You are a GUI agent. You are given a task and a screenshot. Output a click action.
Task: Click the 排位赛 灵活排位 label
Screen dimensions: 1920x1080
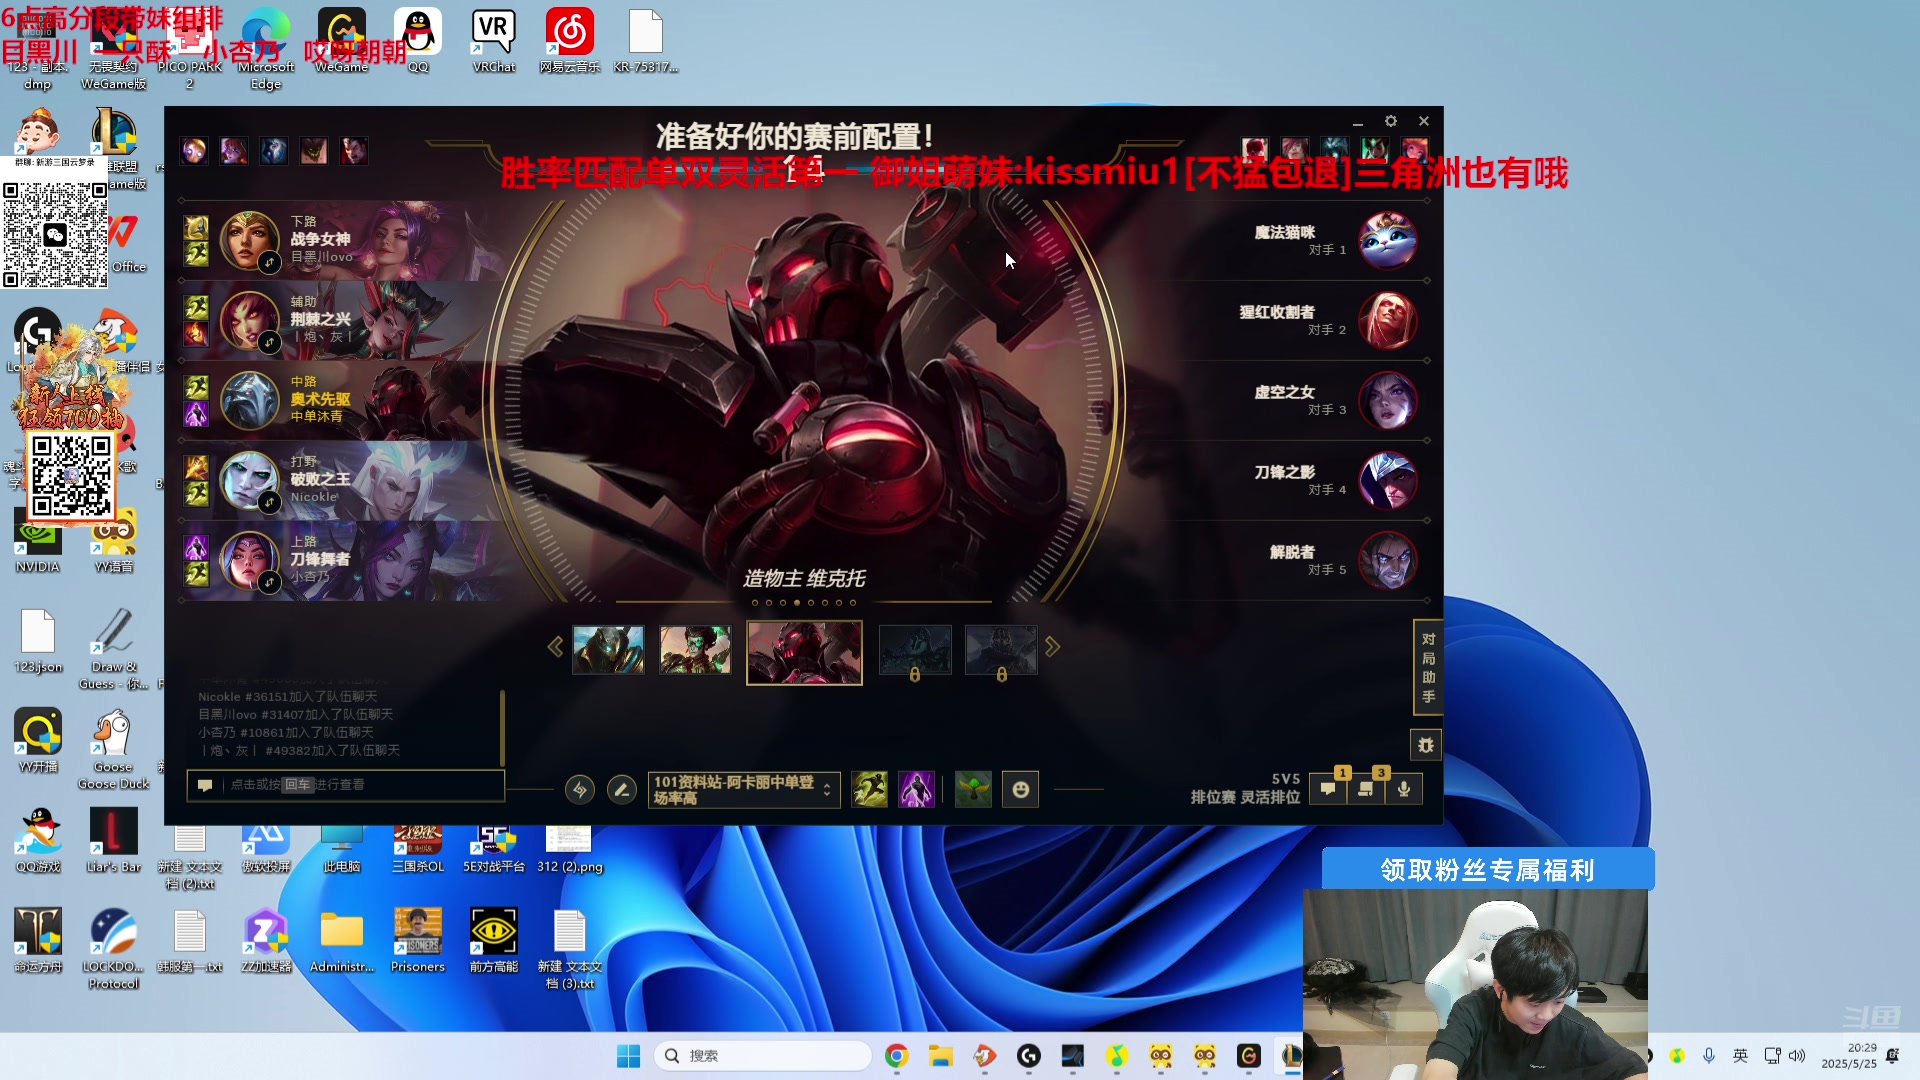tap(1245, 797)
